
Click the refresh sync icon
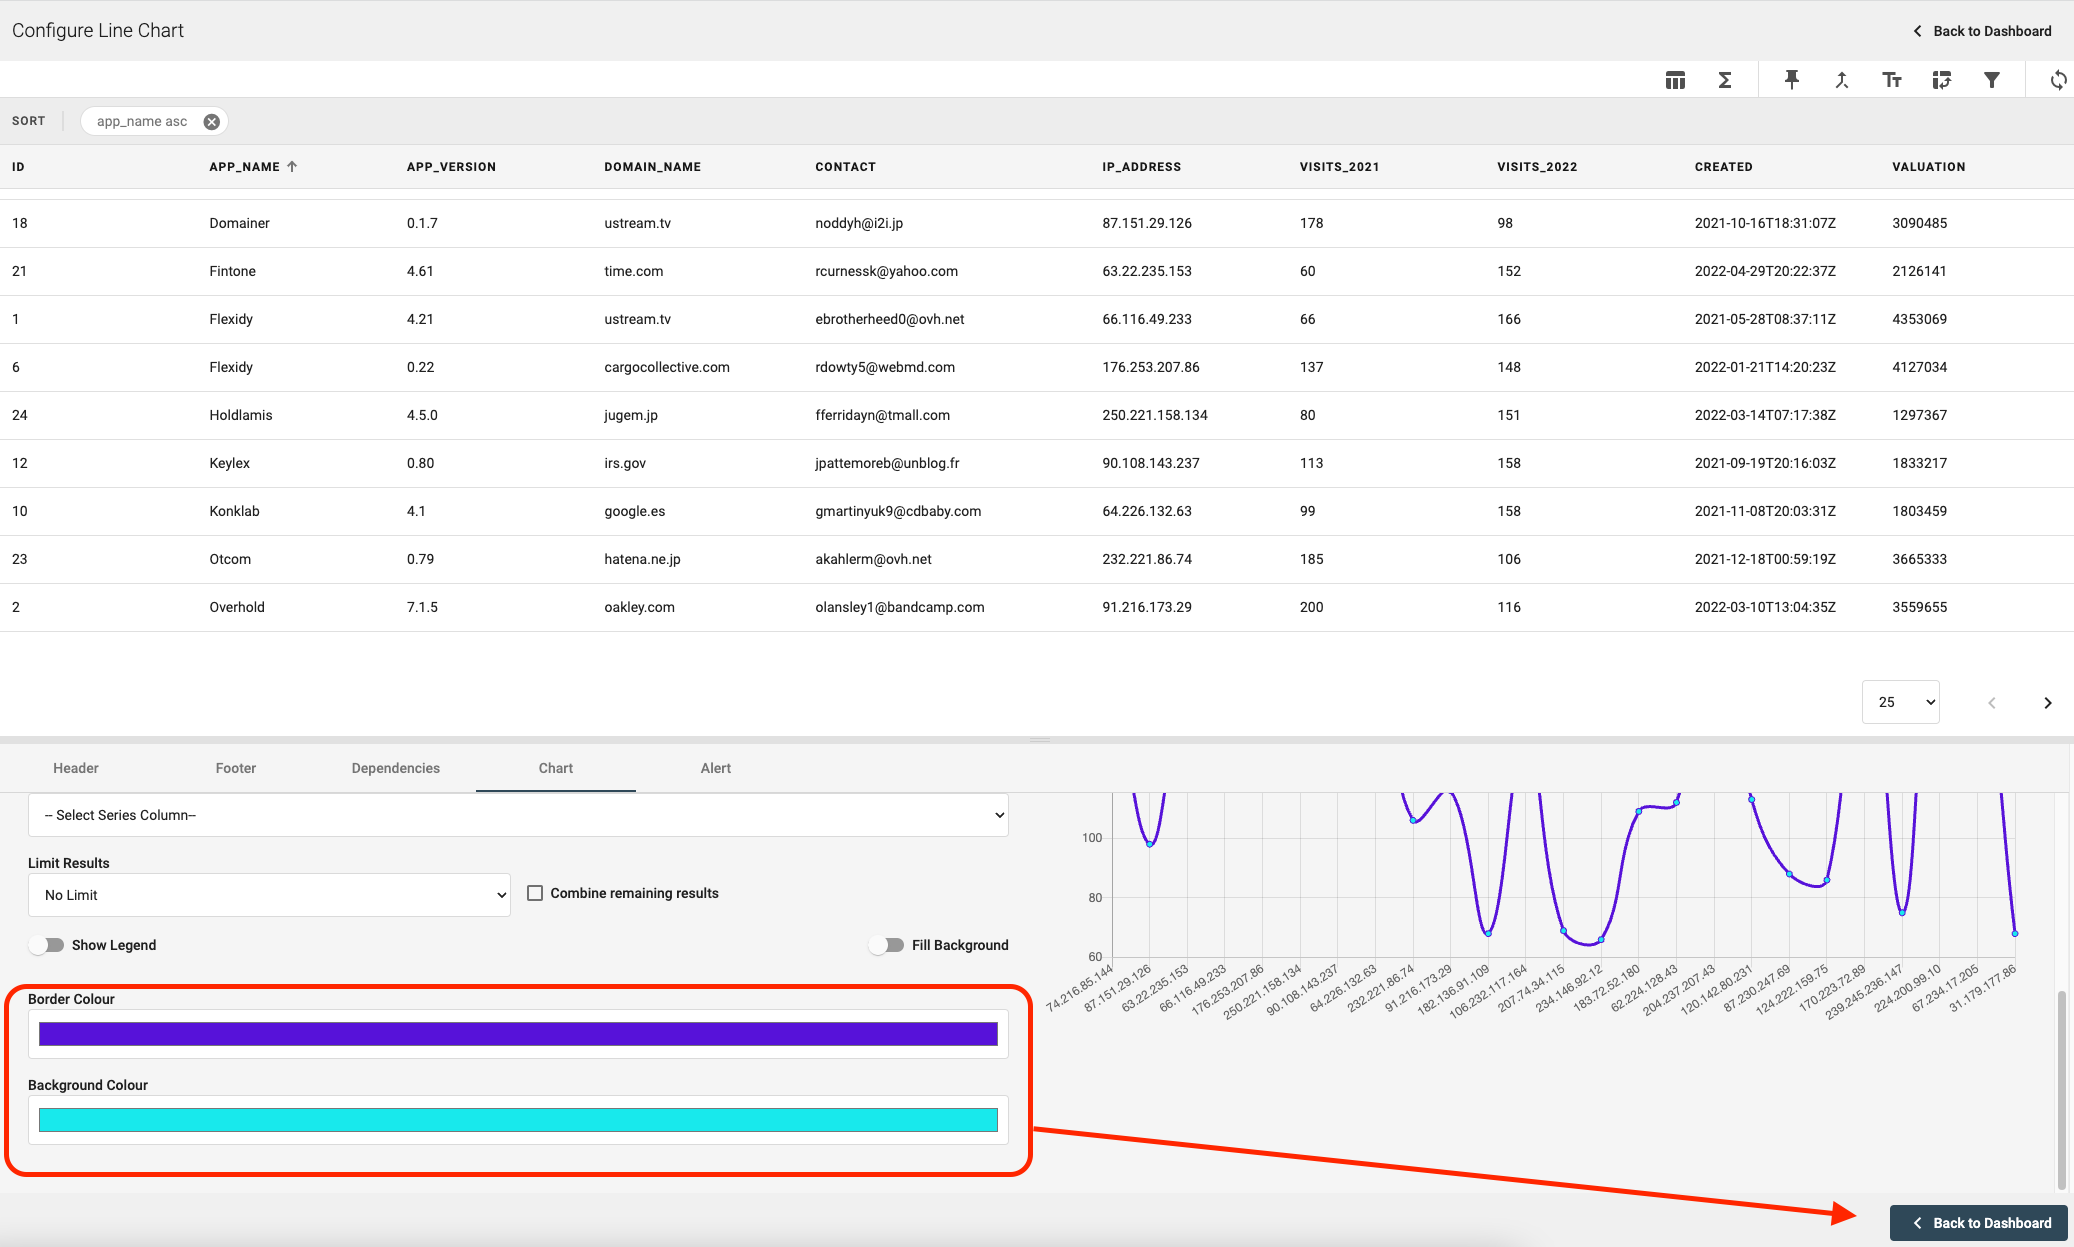pos(2057,80)
